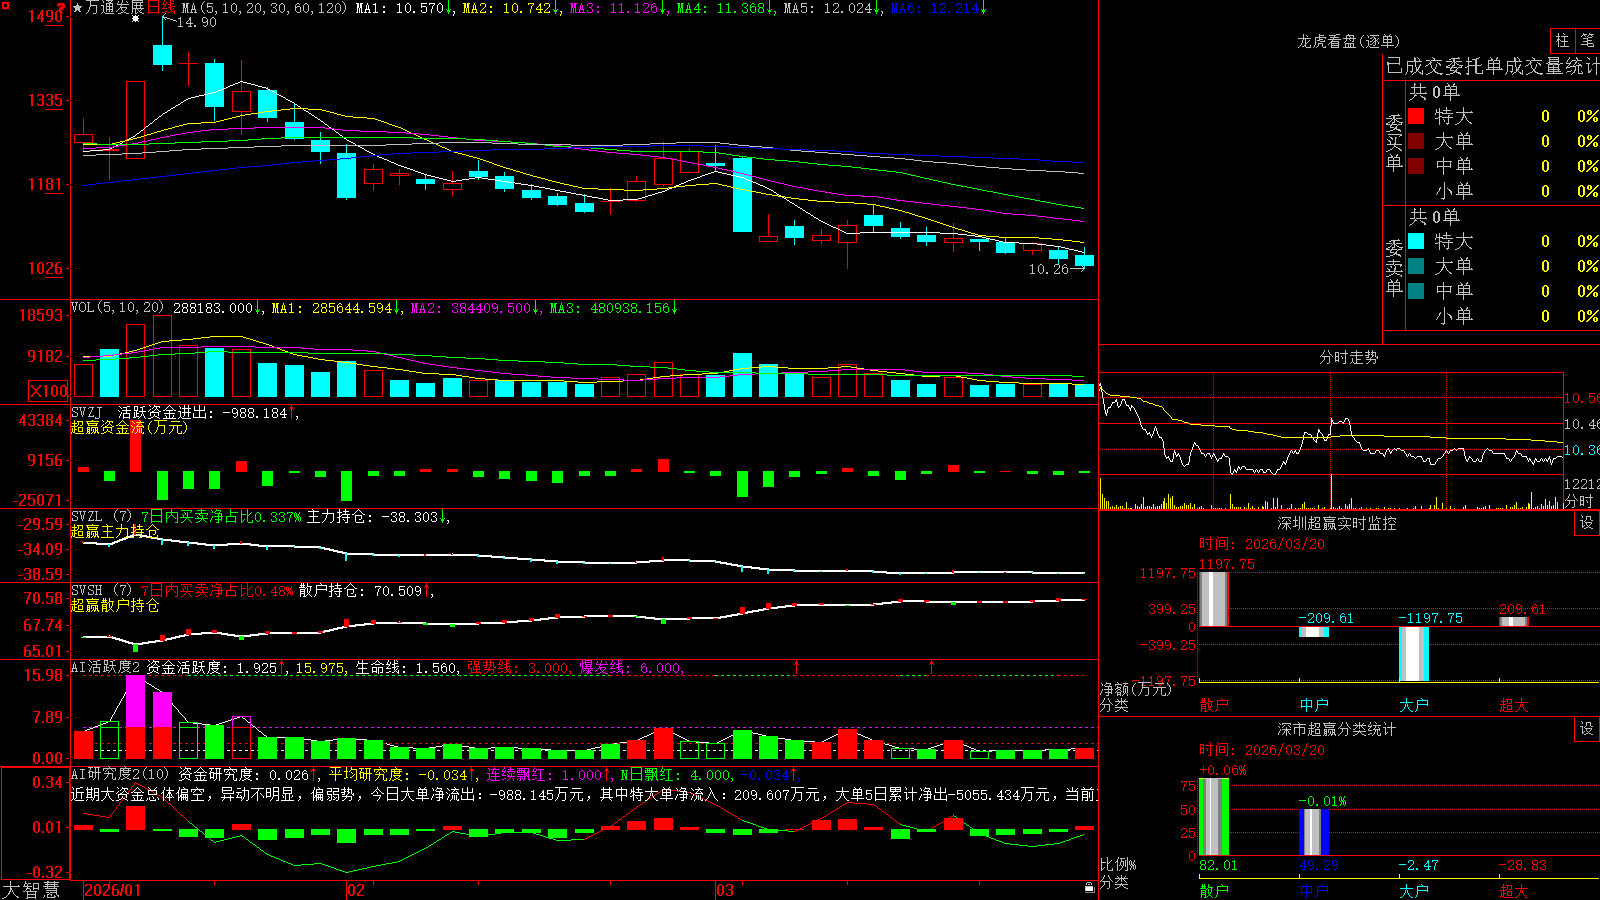
Task: Click the 强势线: 3.000 value
Action: click(519, 667)
